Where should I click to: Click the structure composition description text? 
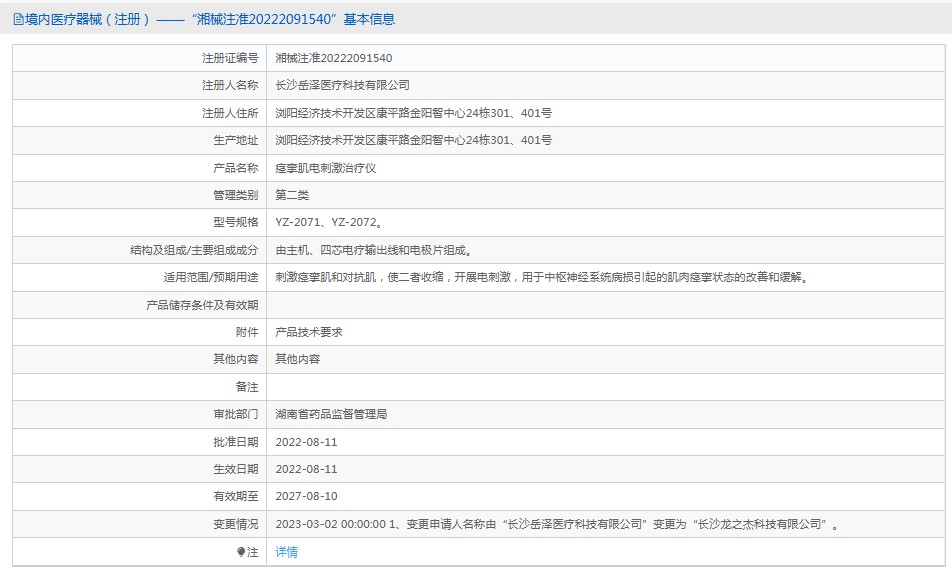coord(373,250)
